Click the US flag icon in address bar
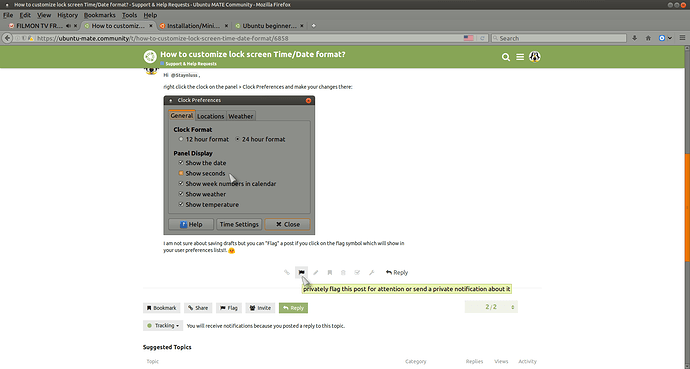The width and height of the screenshot is (690, 369). (469, 38)
